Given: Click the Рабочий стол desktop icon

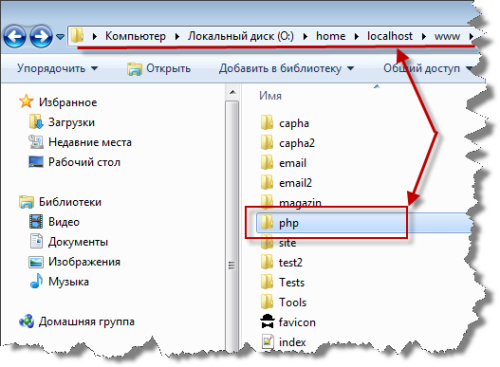Looking at the screenshot, I should pos(36,162).
